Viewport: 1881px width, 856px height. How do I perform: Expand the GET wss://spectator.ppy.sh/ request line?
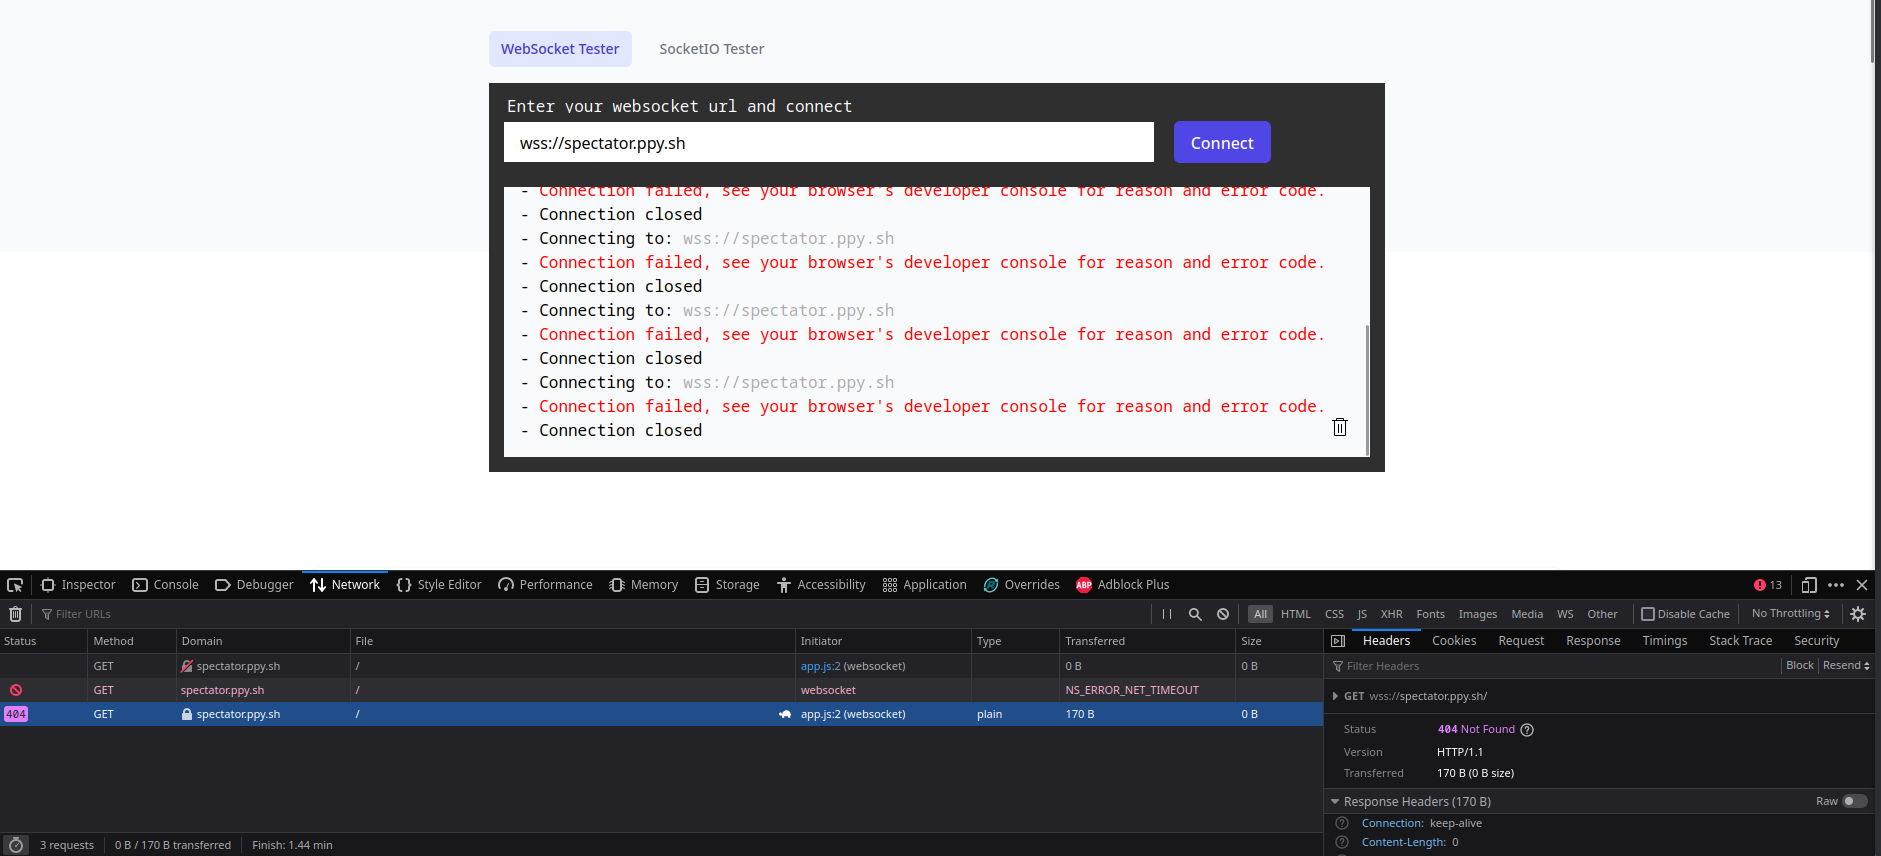pyautogui.click(x=1334, y=697)
